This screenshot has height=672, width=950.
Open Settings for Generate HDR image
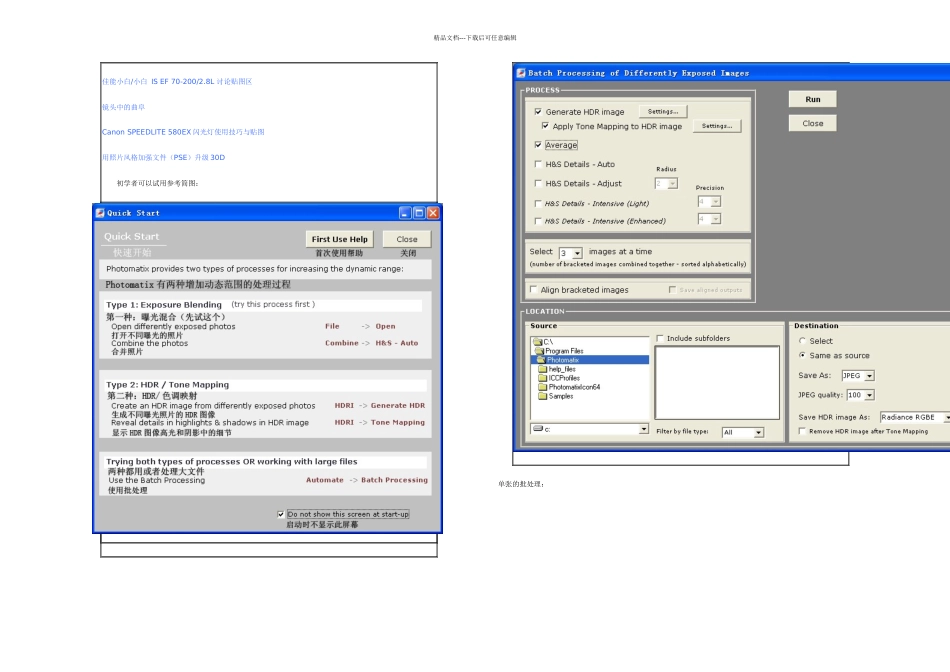point(663,111)
